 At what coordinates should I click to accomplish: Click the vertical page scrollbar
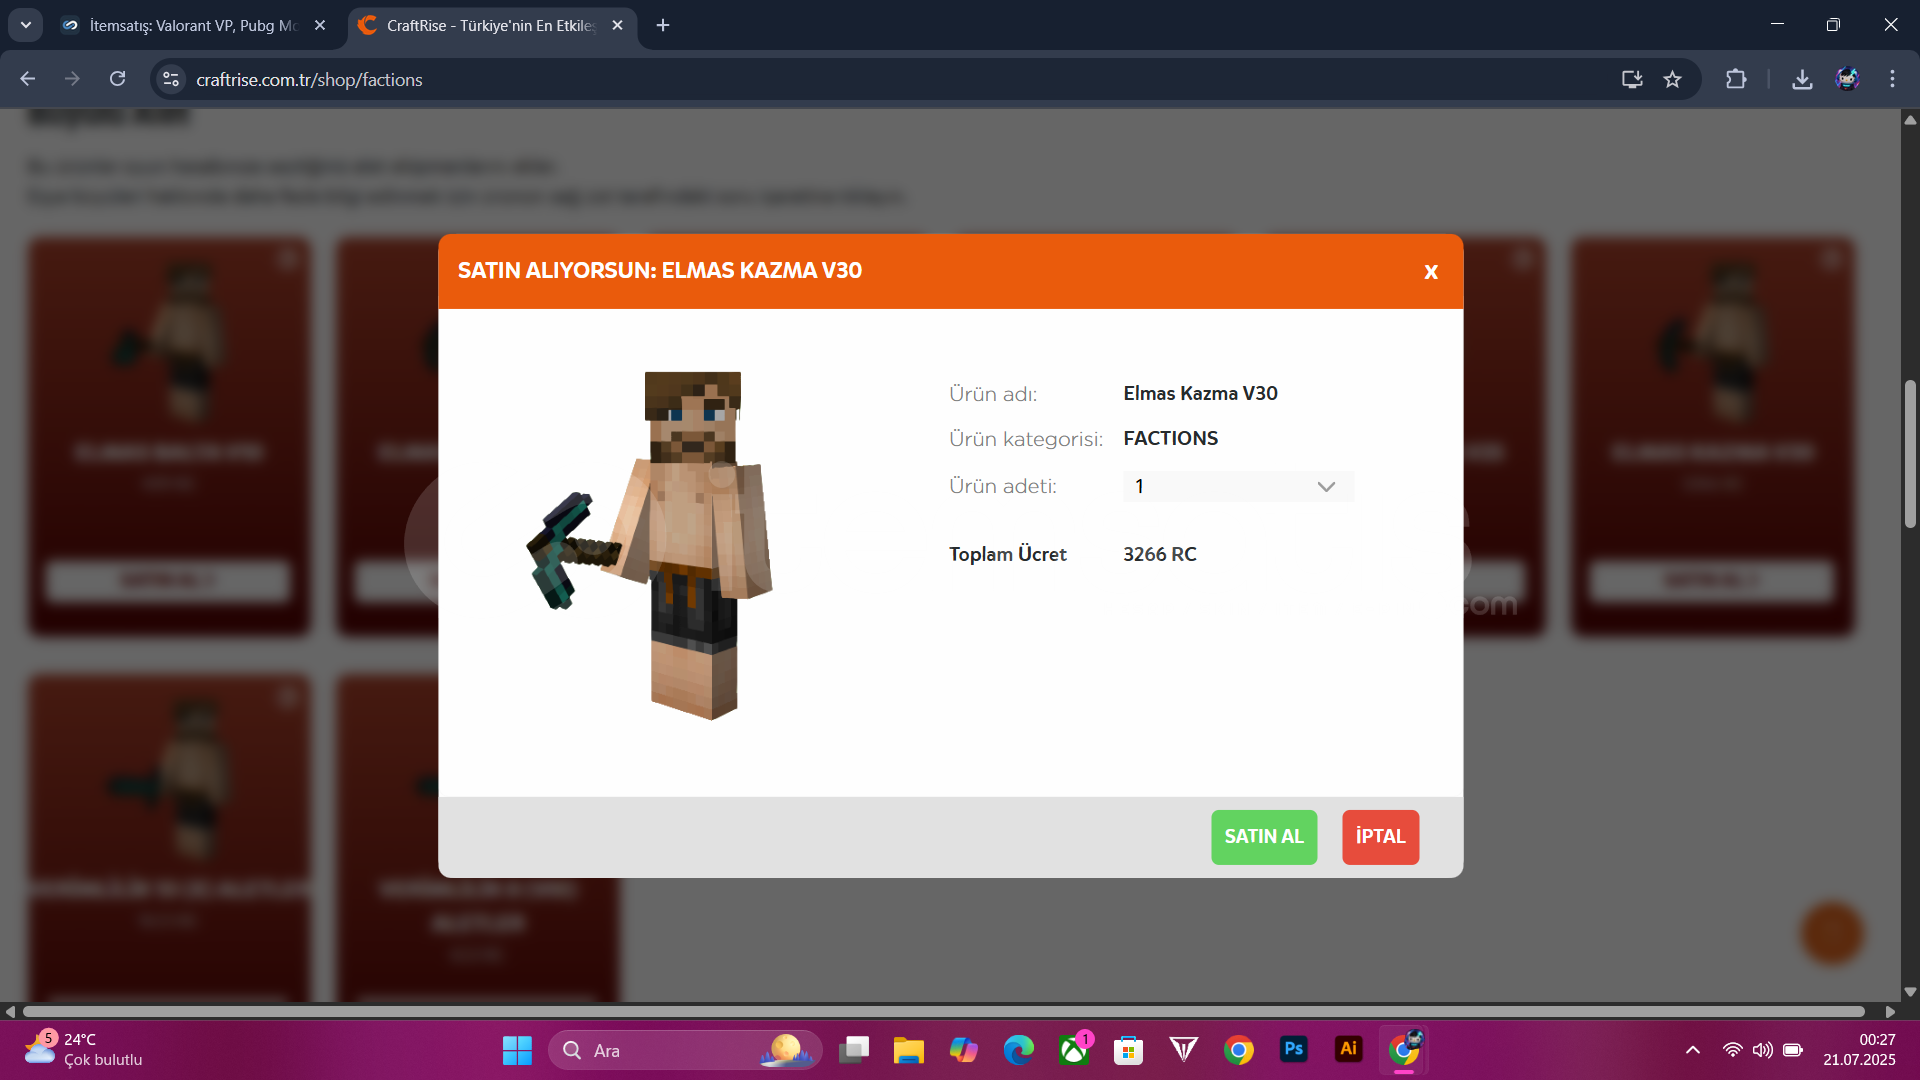click(1910, 454)
